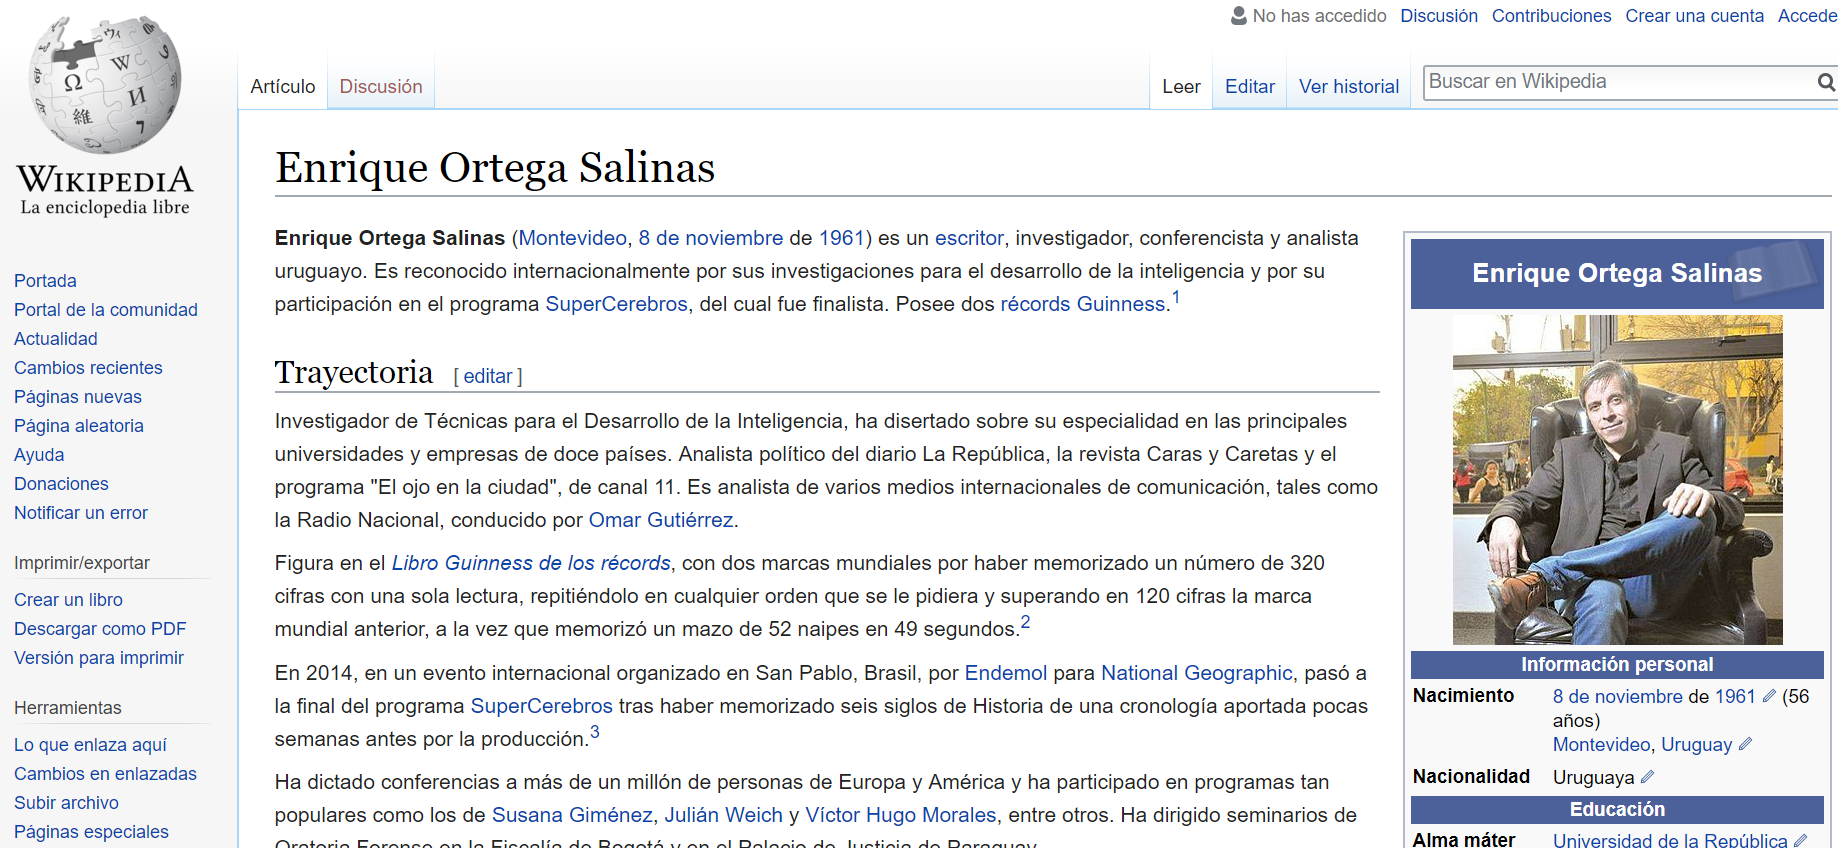Open 8 de noviembre link in first paragraph

point(711,238)
